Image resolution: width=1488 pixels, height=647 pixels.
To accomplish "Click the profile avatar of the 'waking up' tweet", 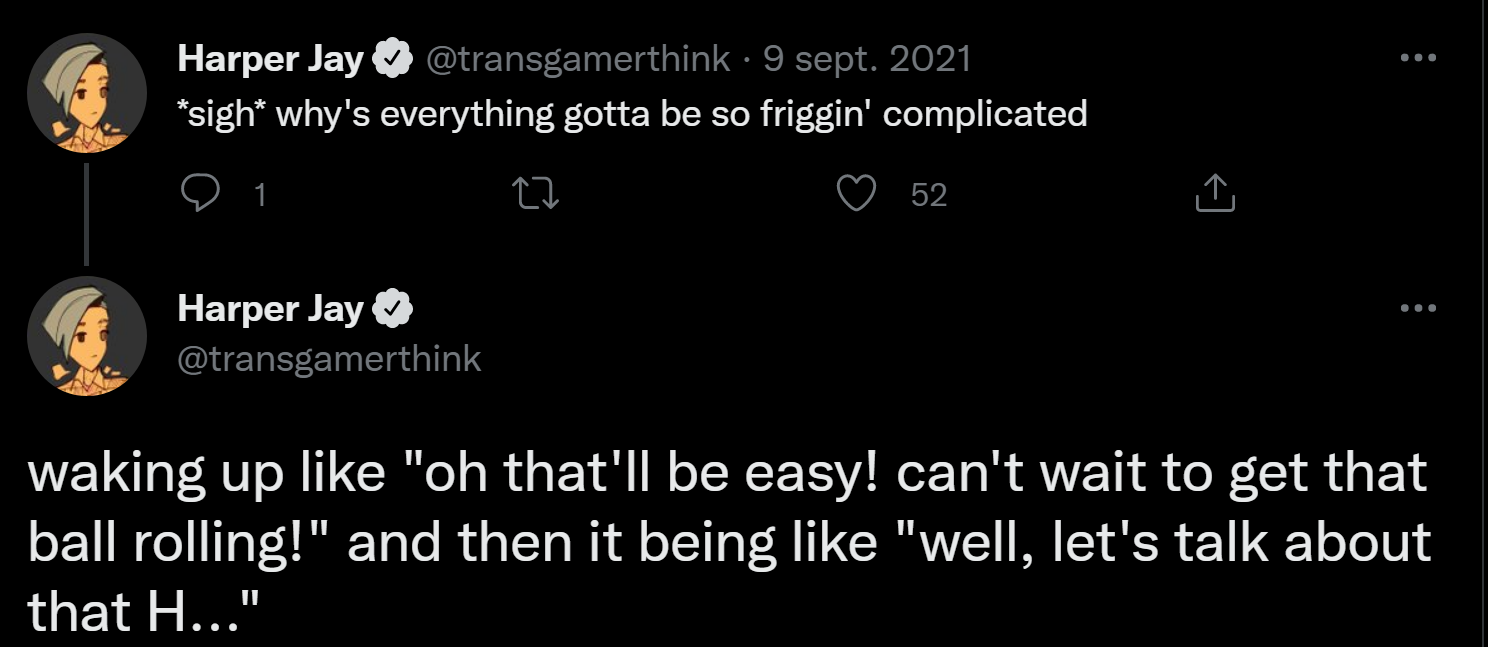I will [87, 336].
